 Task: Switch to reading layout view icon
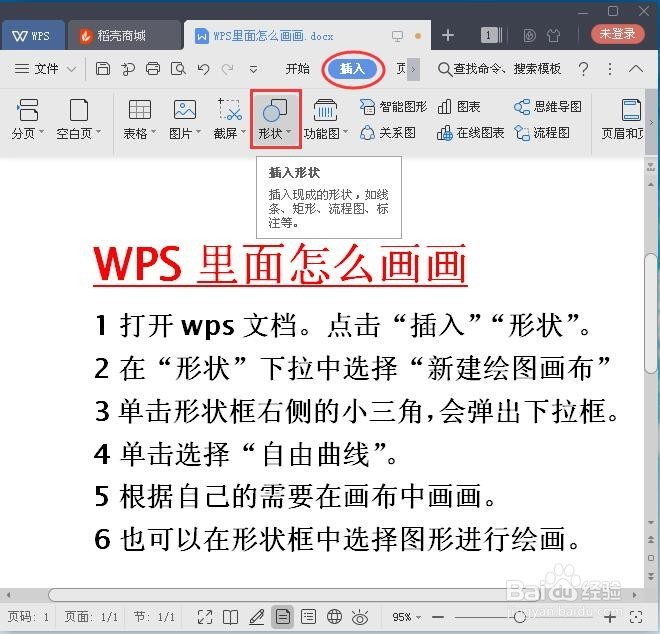[230, 617]
